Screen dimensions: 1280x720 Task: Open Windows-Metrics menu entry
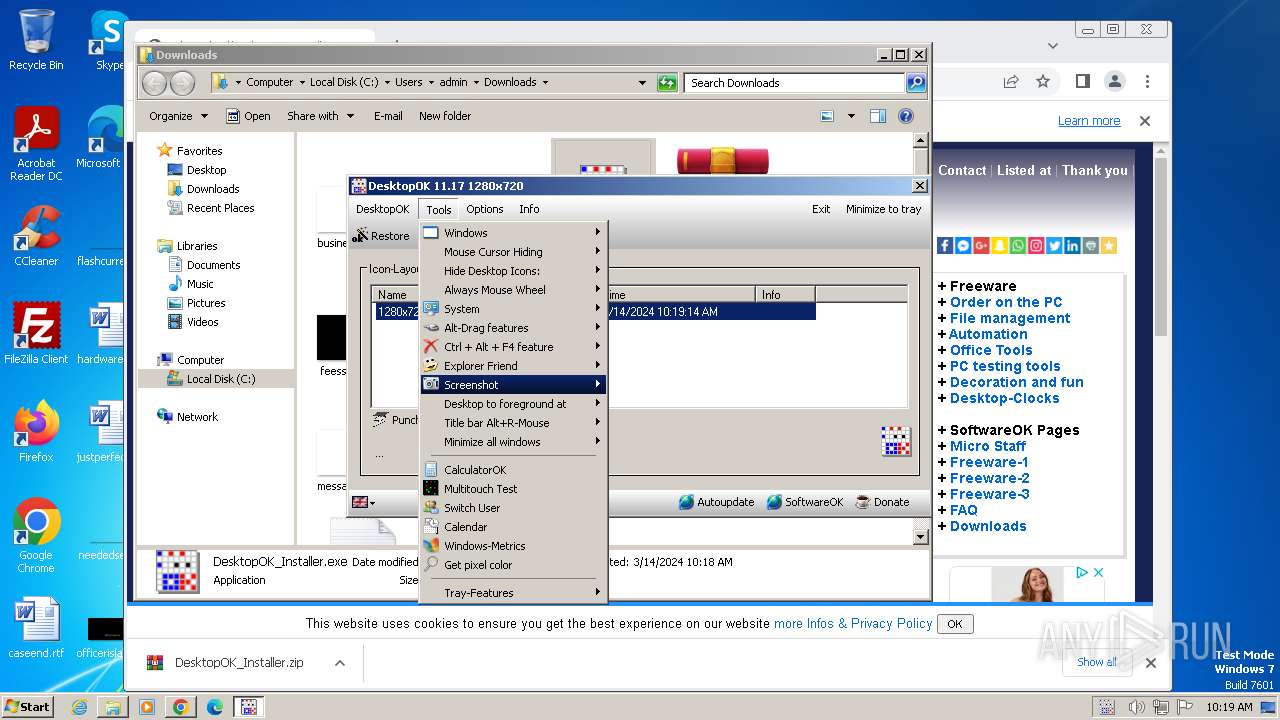513,546
